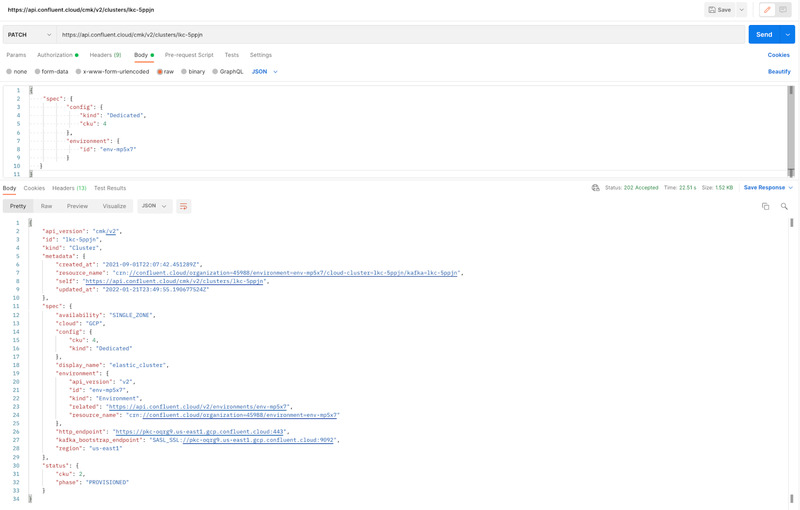Open the environment resource_name crn link
The image size is (800, 510).
tap(240, 415)
